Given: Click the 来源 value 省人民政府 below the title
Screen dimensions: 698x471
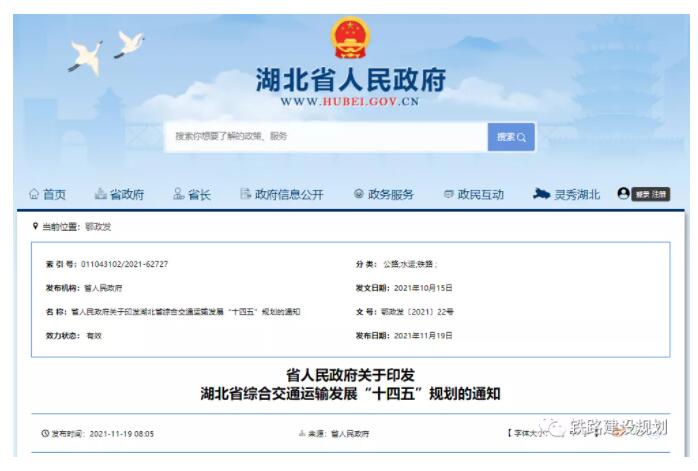Looking at the screenshot, I should (350, 434).
